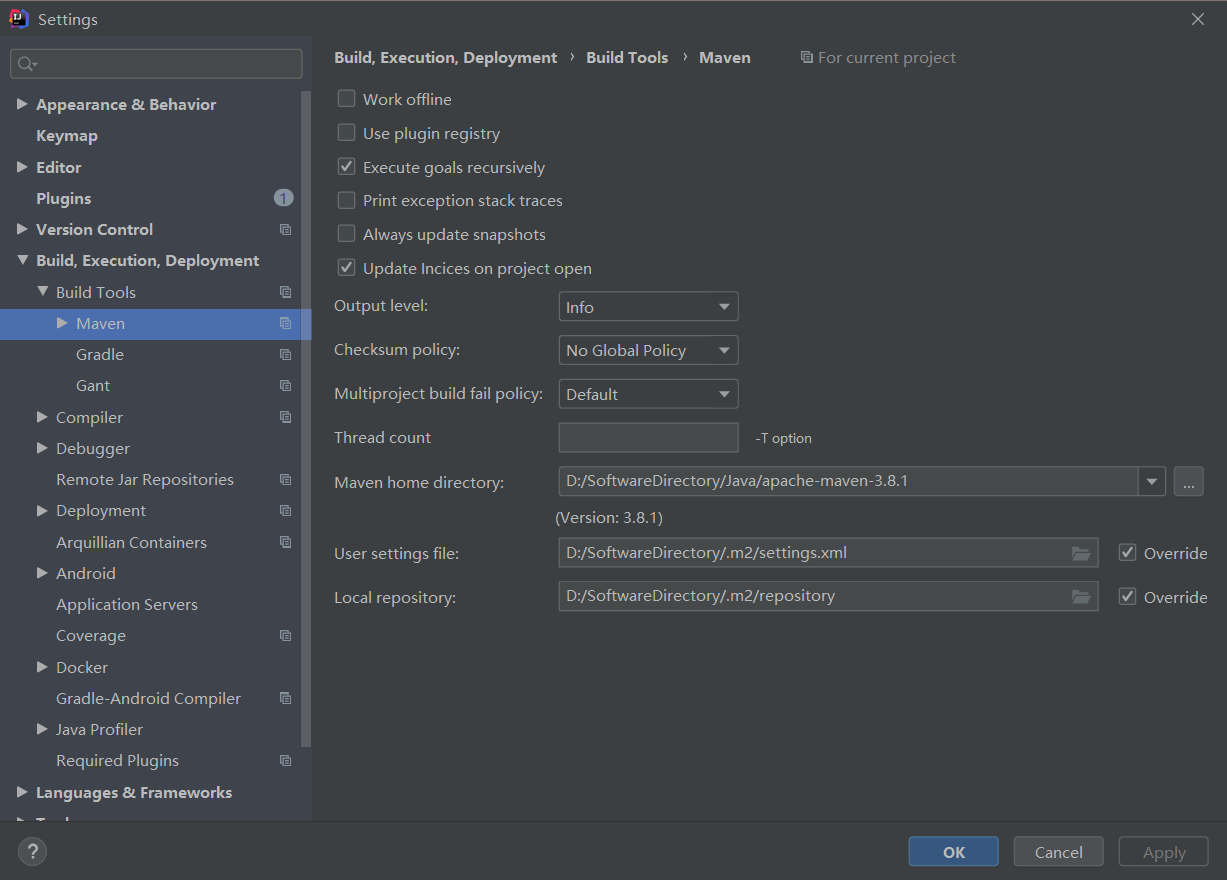Click project-level icon beside Remote Jar Repositories
1227x880 pixels.
pos(286,480)
